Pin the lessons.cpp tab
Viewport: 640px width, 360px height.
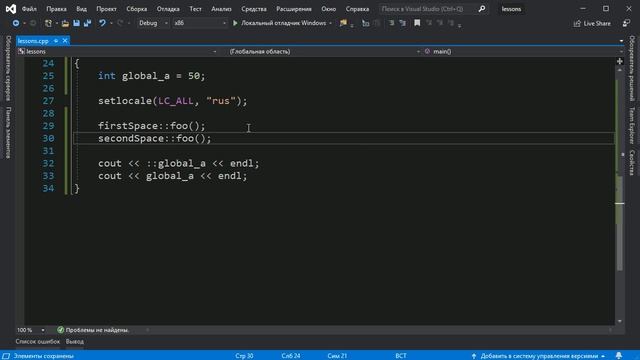tap(56, 41)
